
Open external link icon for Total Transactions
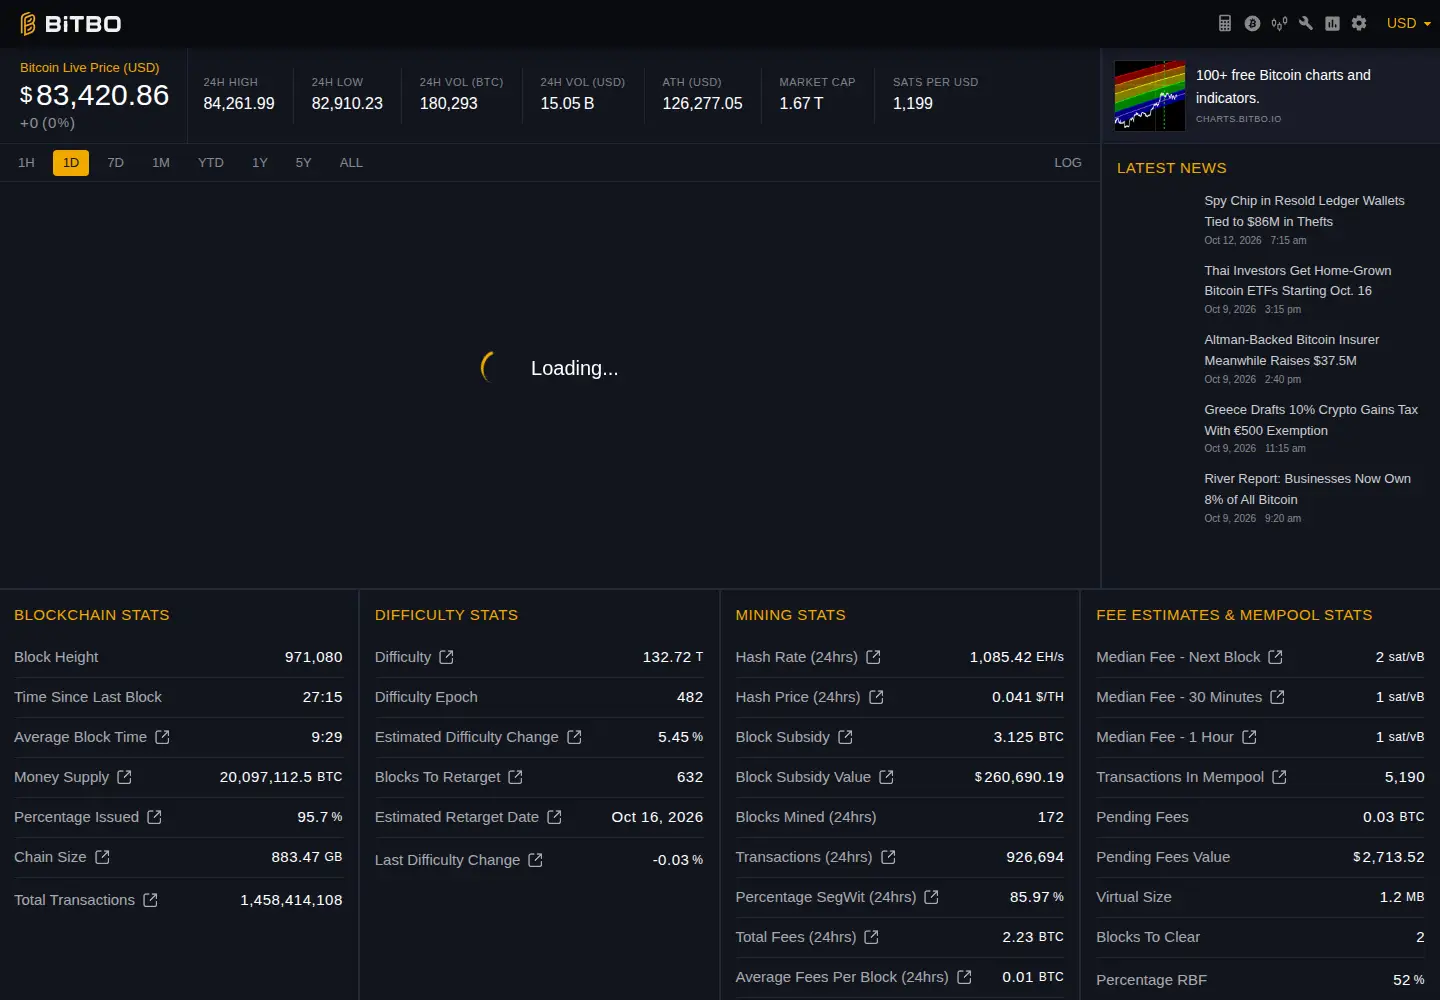[150, 900]
